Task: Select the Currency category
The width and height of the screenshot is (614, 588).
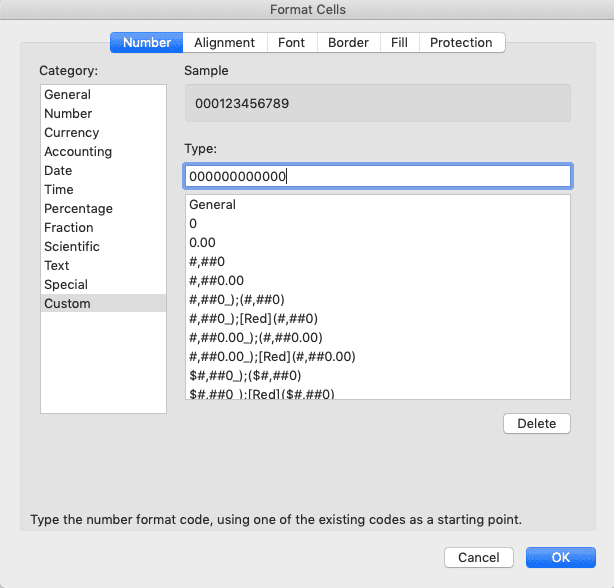Action: [103, 132]
